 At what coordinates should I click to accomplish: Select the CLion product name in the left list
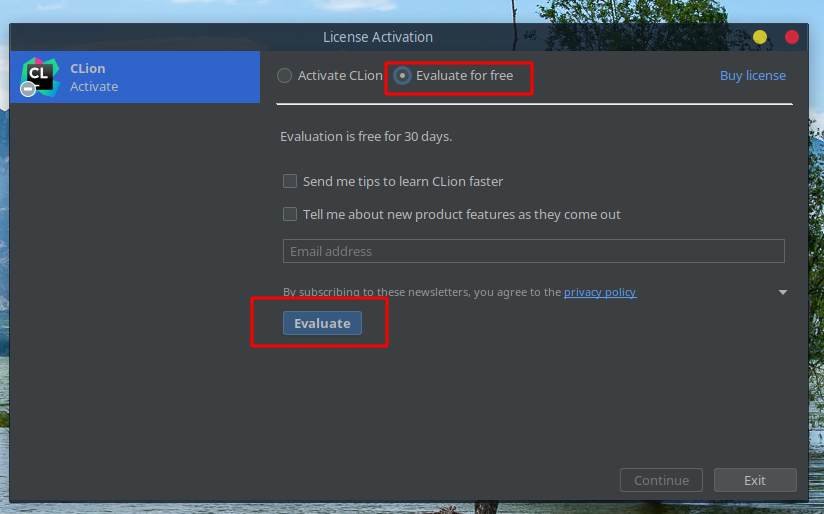point(88,69)
